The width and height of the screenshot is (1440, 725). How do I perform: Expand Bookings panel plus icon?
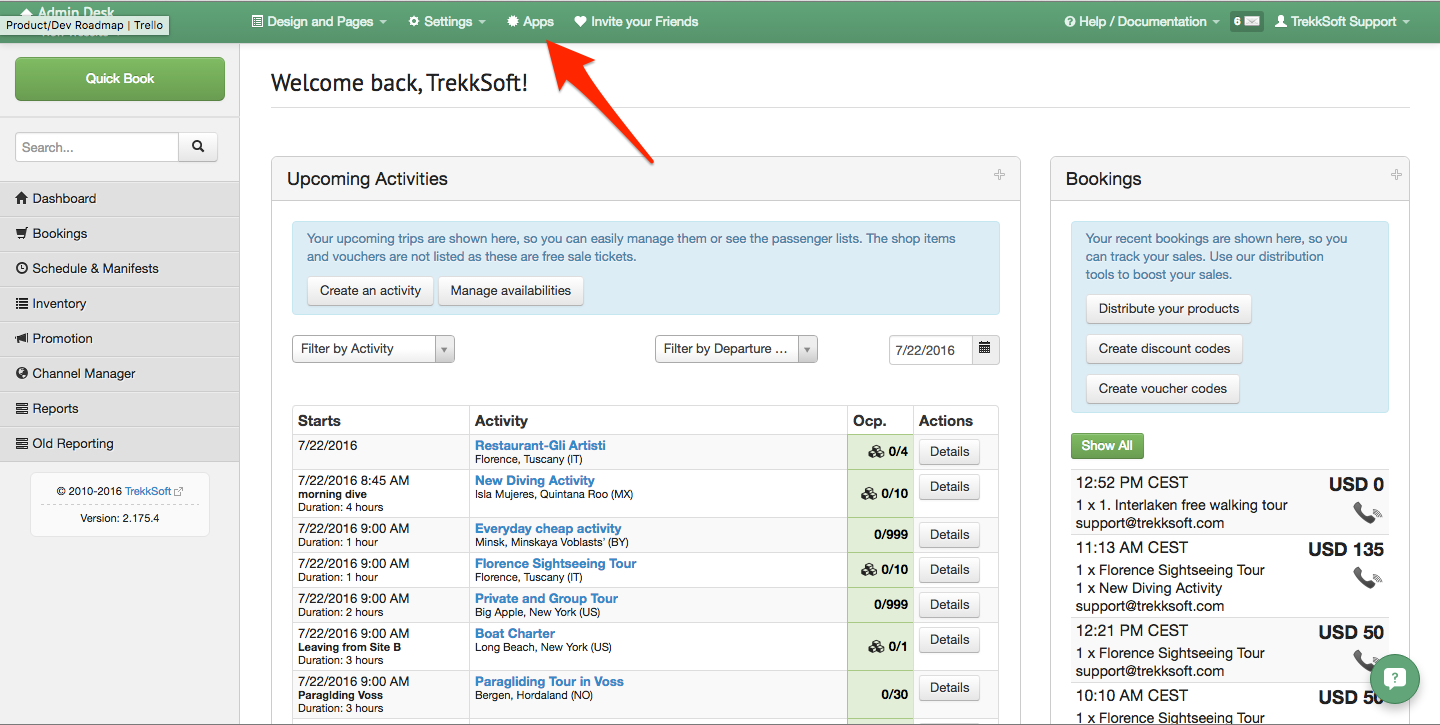click(1396, 175)
